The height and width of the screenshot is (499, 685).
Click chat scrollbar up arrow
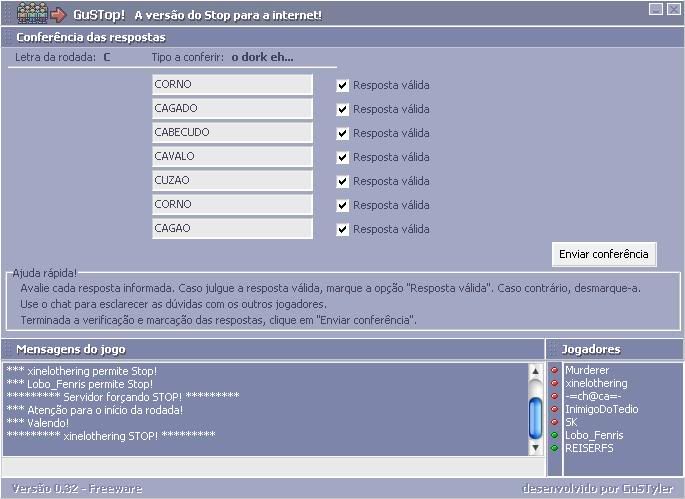click(x=535, y=371)
